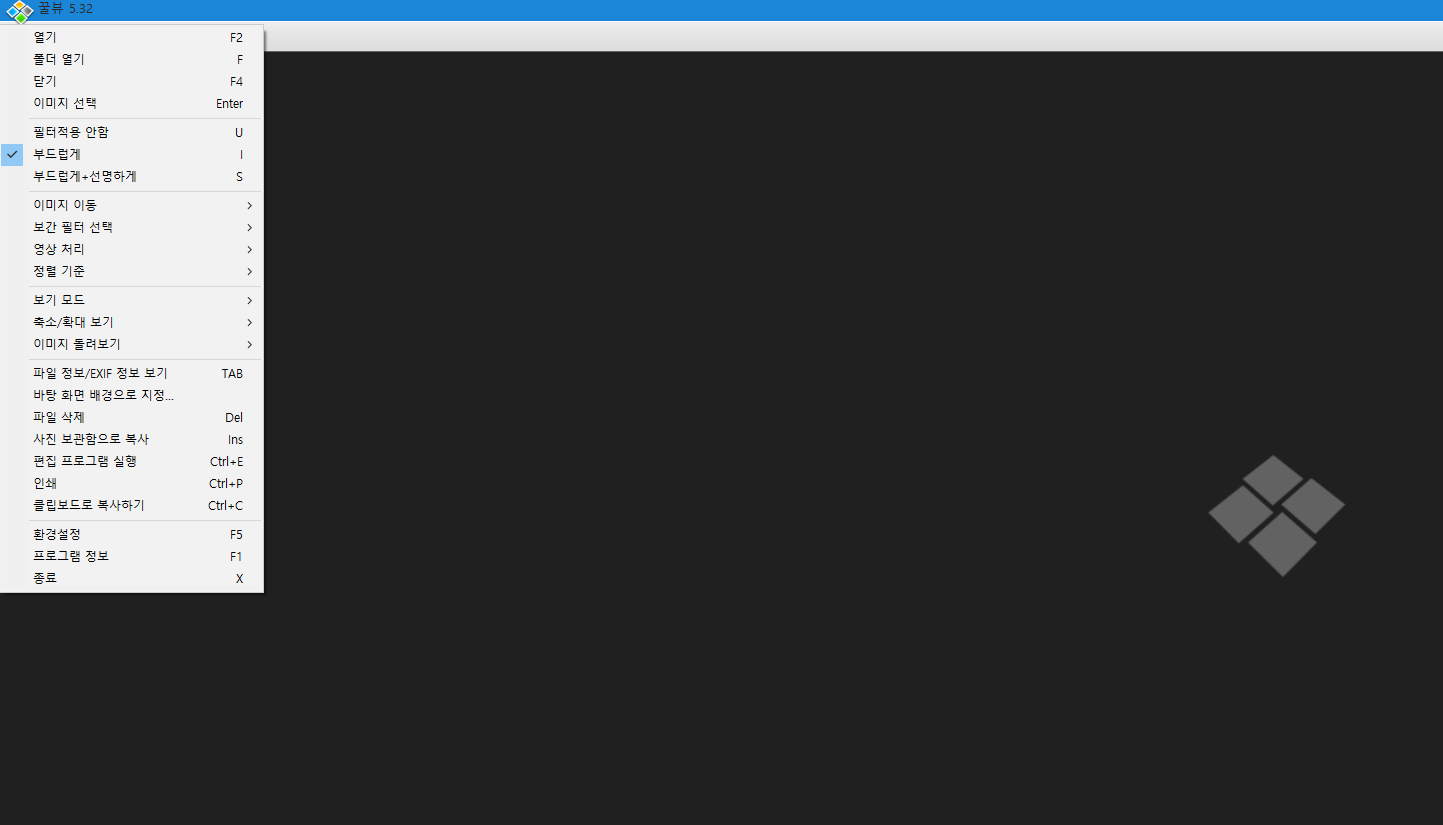Screen dimensions: 1443x825
Task: Click the gray Honeyview diamond logo
Action: tap(1276, 516)
